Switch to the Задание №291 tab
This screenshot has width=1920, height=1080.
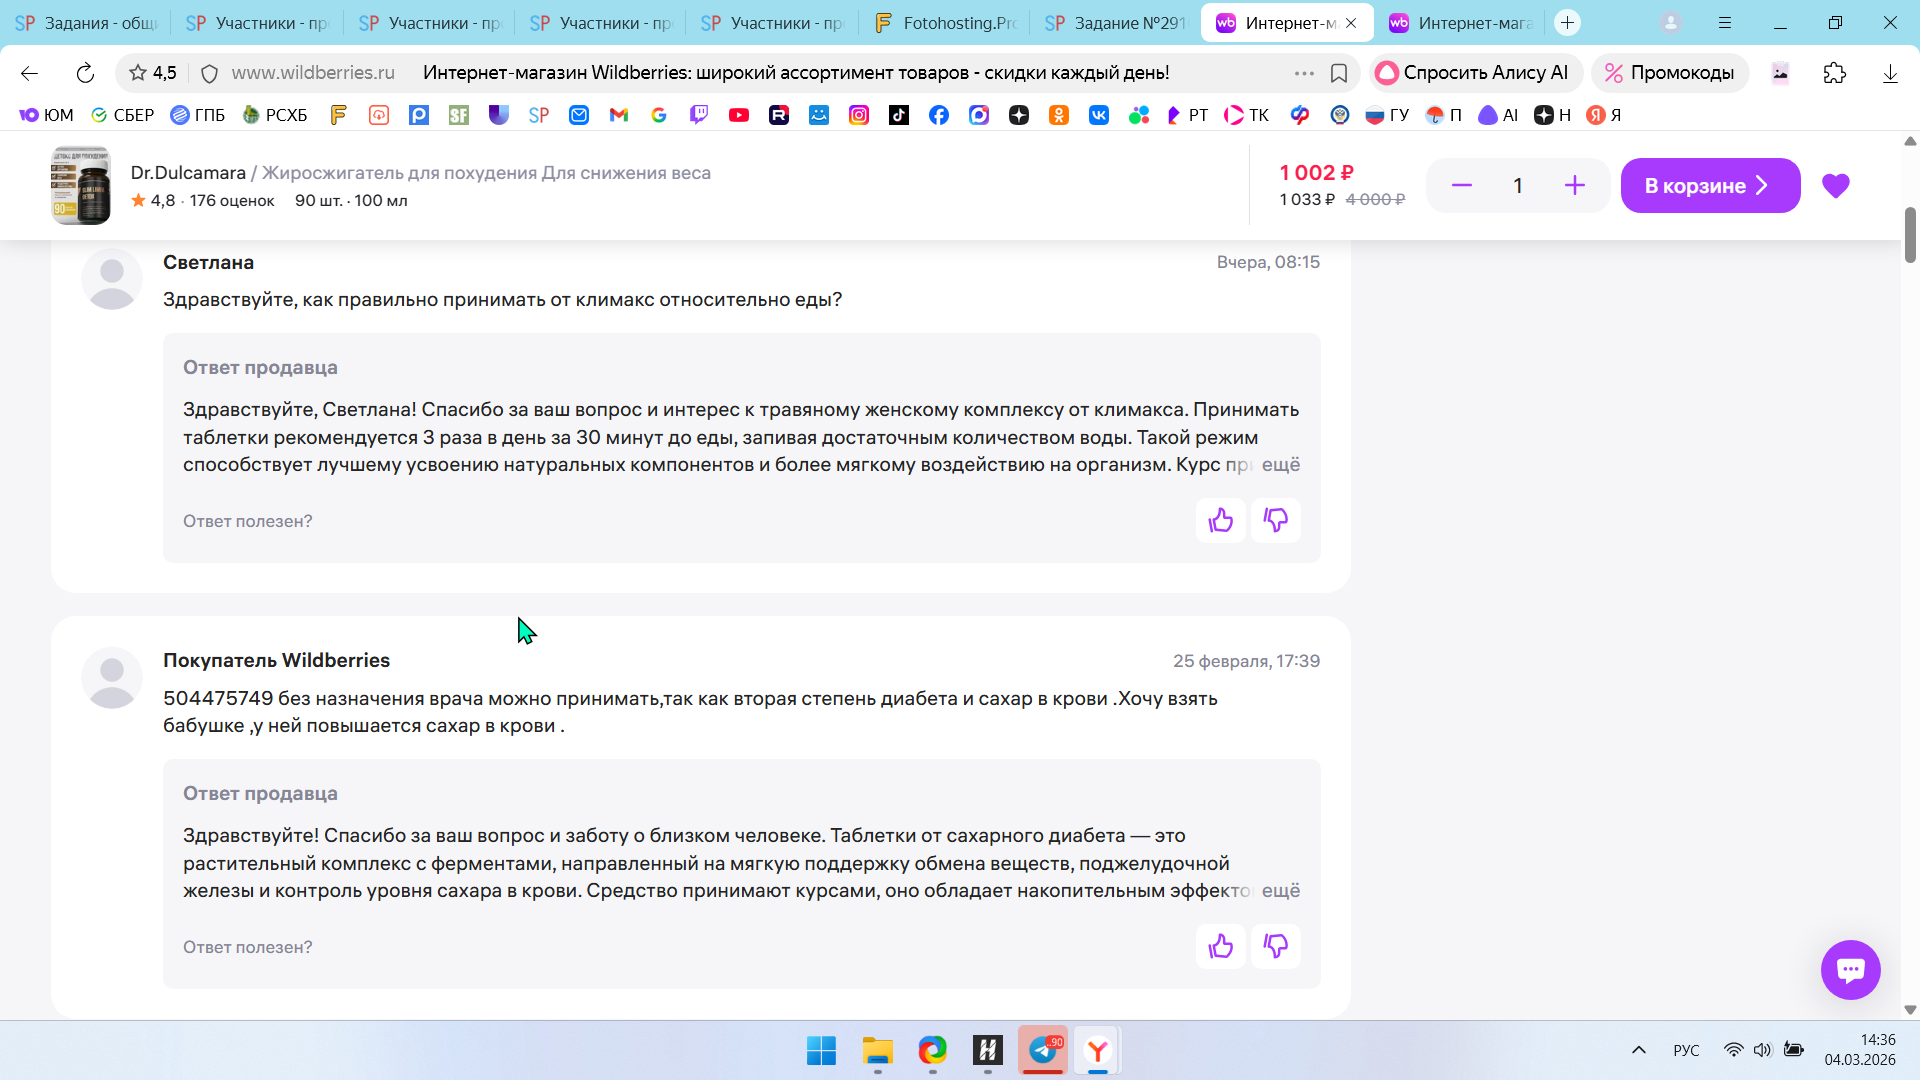tap(1116, 23)
